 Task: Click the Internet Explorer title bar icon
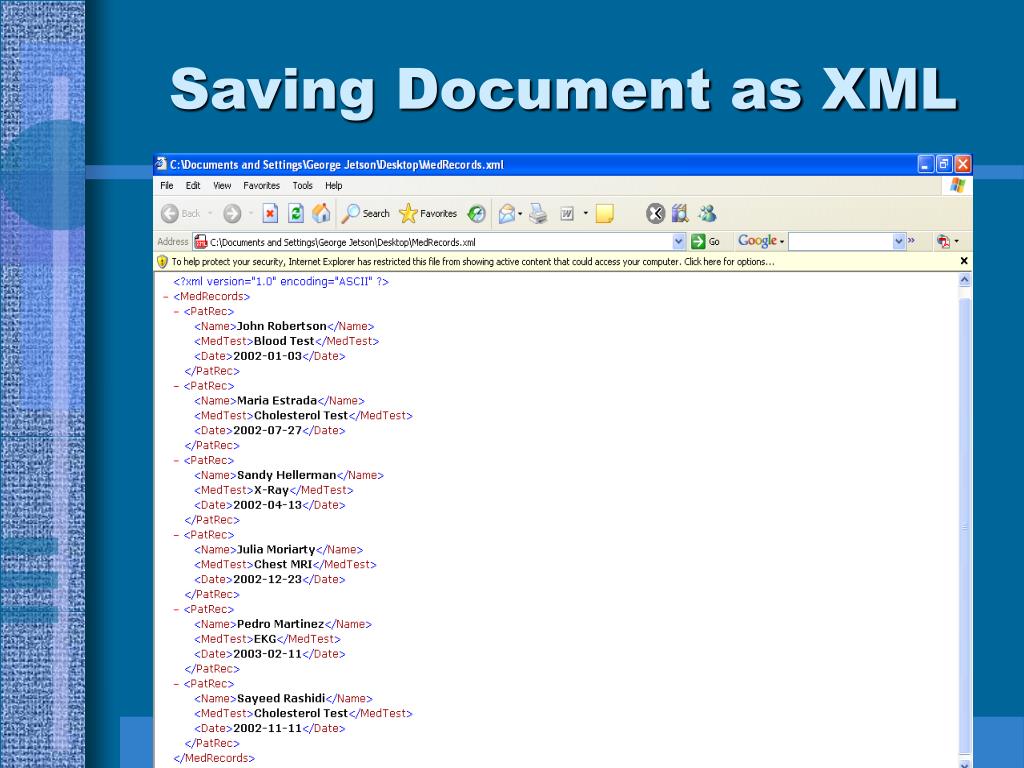(161, 164)
